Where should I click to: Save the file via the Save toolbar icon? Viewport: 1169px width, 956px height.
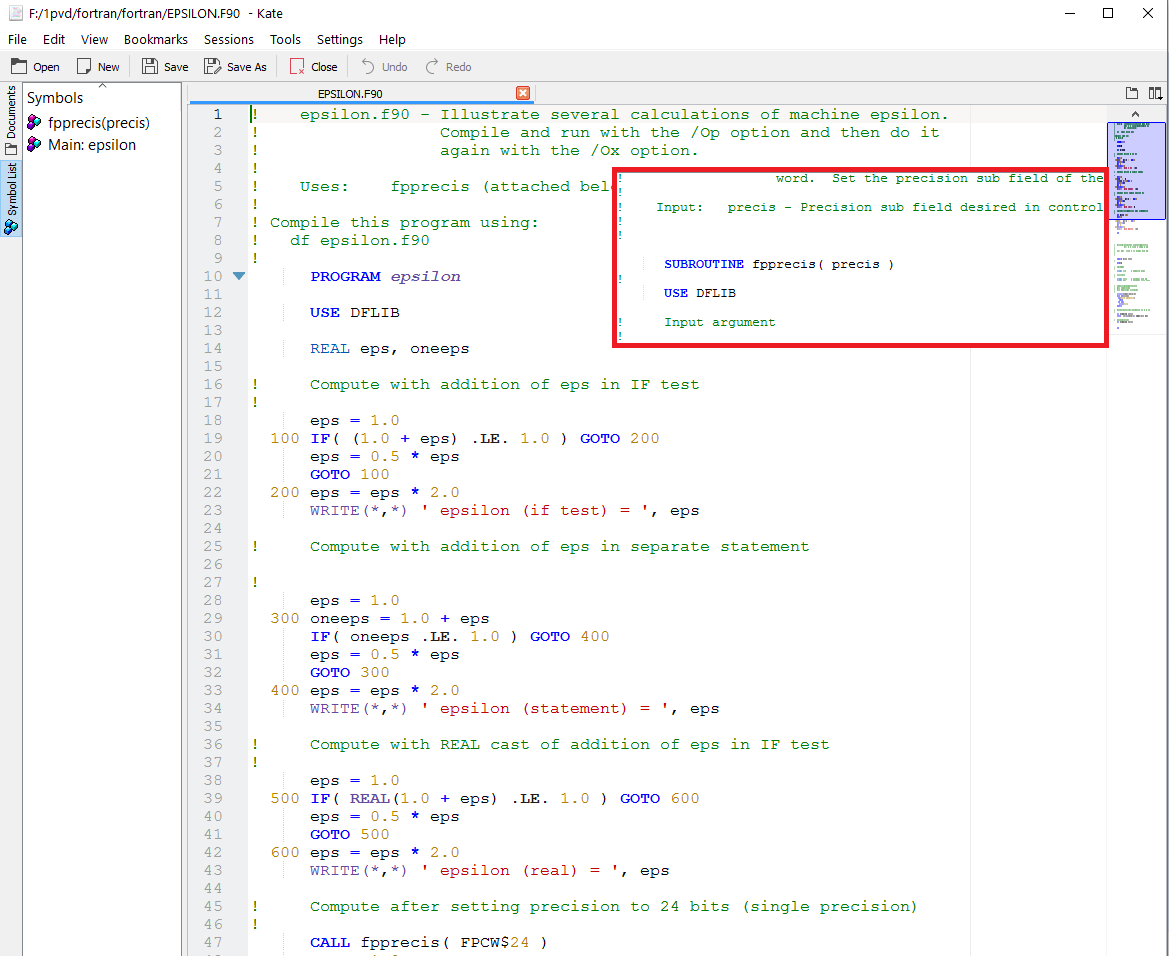click(163, 66)
